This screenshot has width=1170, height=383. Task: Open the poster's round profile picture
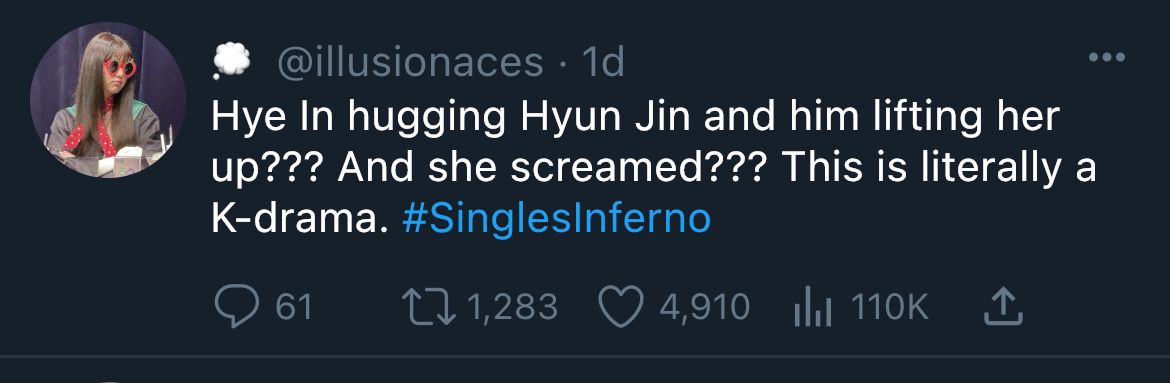click(x=108, y=99)
